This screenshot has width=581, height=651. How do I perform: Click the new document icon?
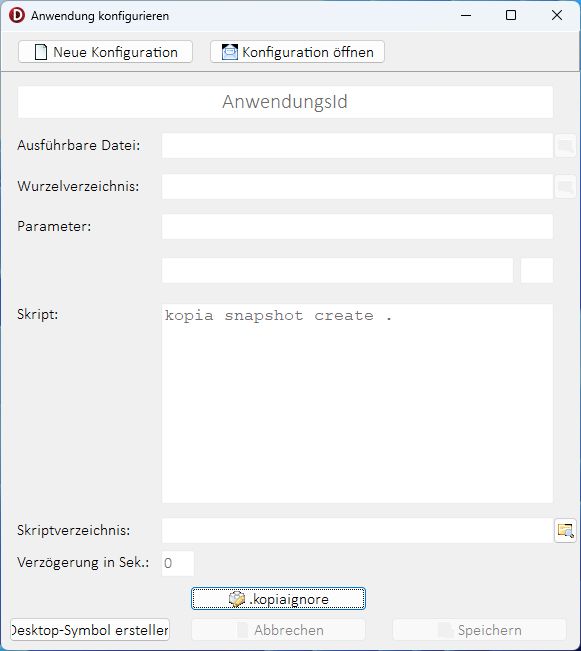point(41,52)
